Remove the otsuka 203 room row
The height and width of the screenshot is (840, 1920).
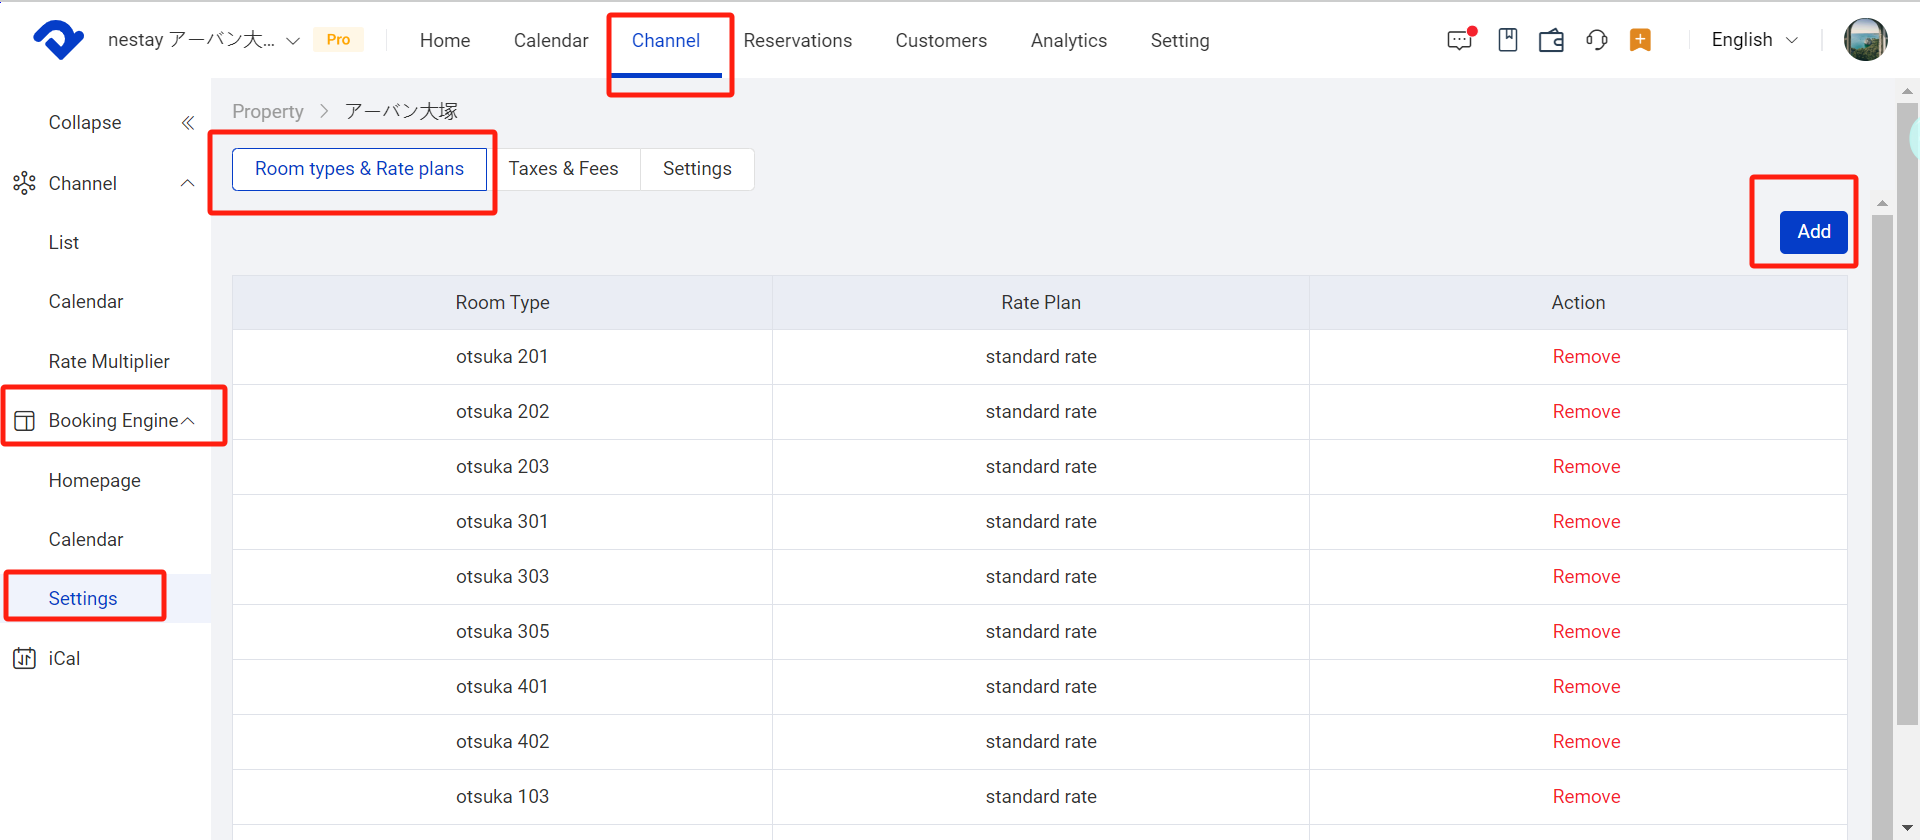click(x=1585, y=467)
